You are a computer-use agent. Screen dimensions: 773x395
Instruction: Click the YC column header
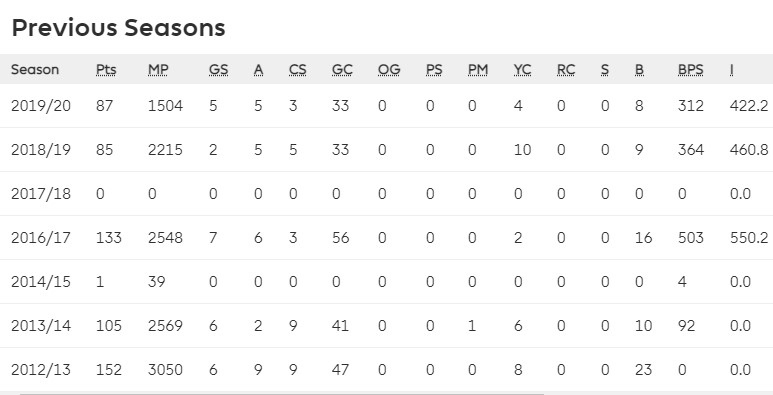click(x=522, y=70)
